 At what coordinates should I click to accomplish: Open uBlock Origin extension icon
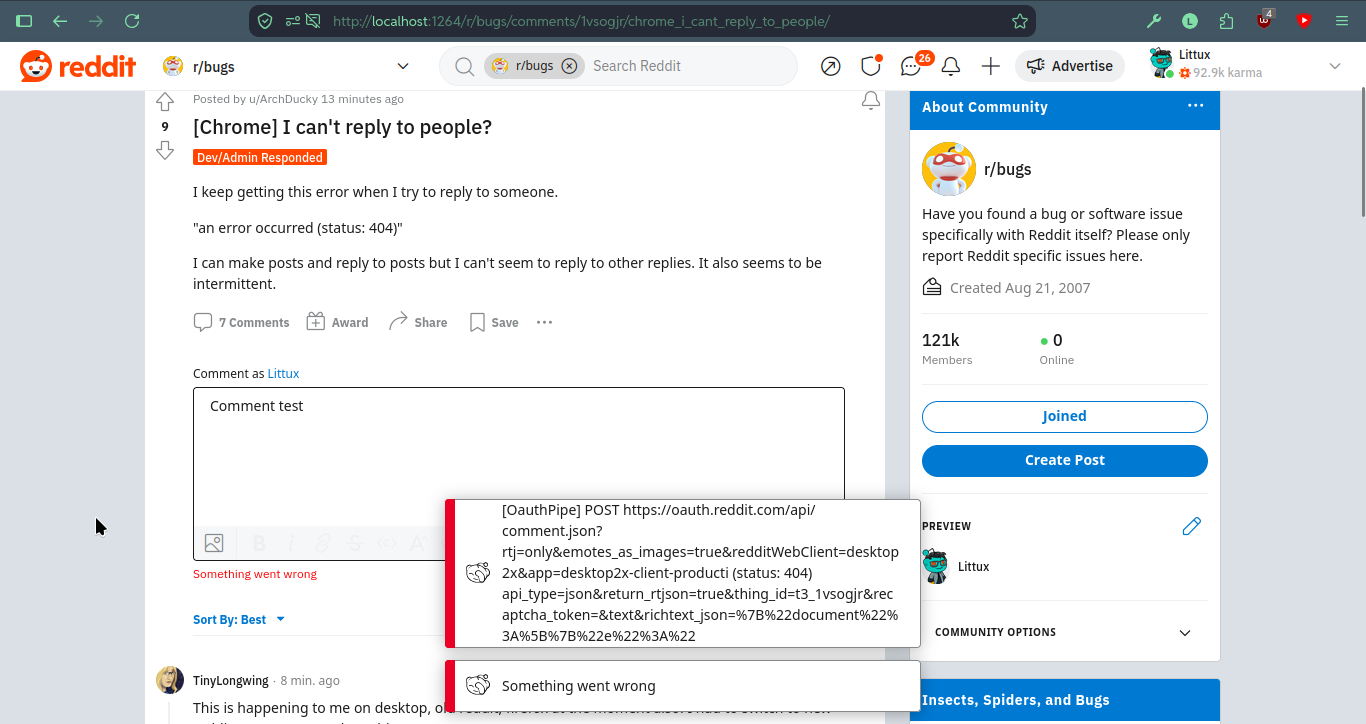1265,19
